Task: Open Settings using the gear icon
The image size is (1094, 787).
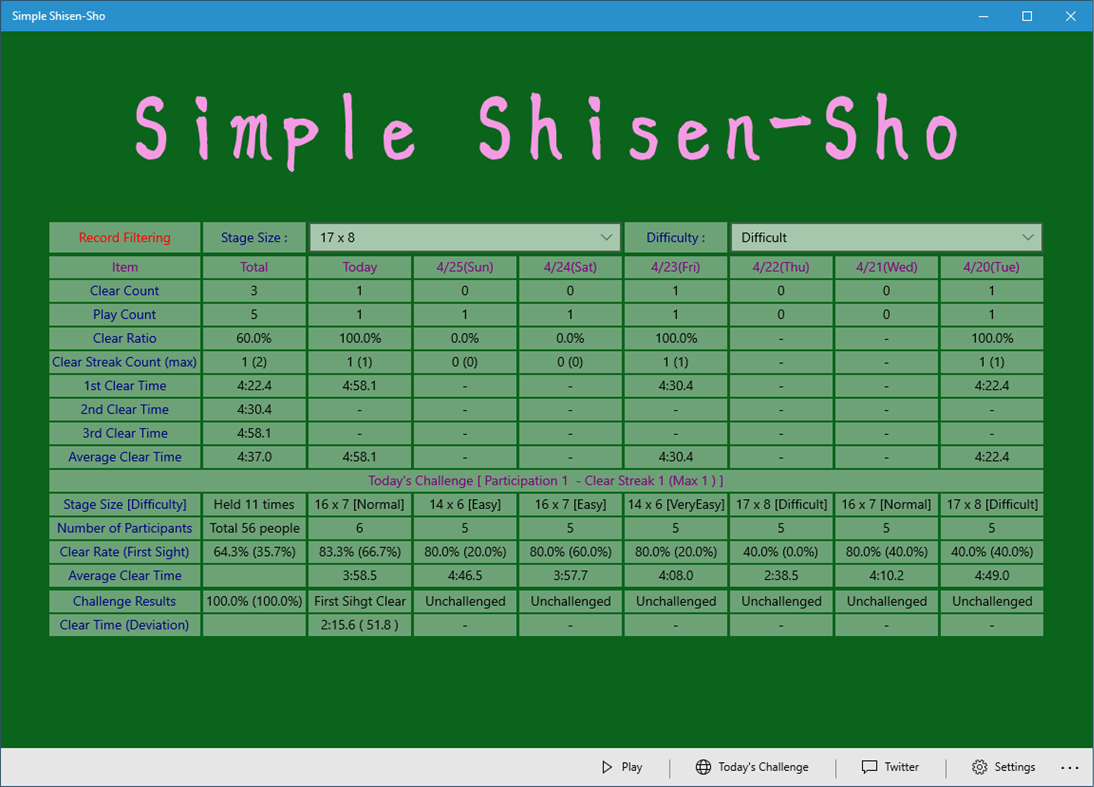Action: click(x=977, y=767)
